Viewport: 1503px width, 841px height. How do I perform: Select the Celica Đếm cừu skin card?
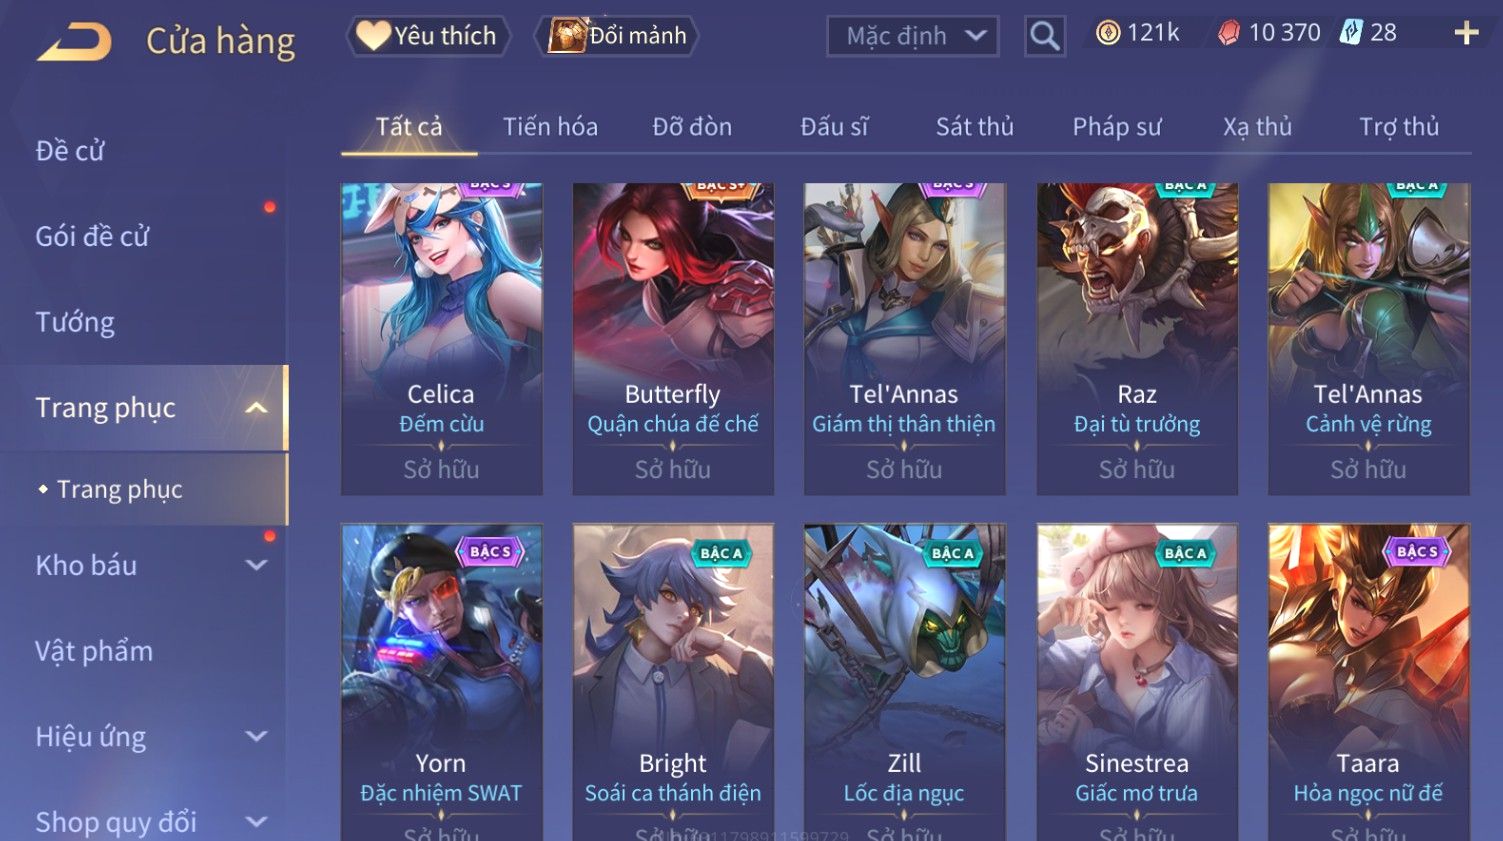442,339
